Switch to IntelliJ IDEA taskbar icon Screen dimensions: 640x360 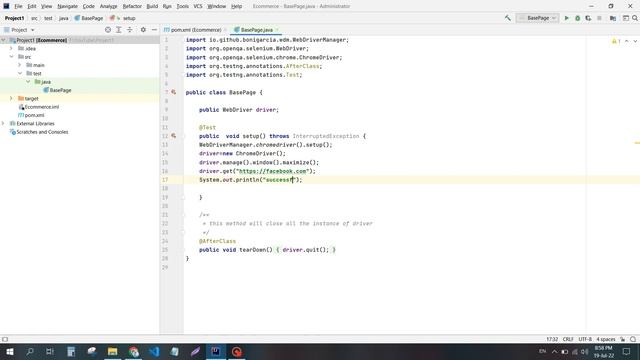click(216, 351)
